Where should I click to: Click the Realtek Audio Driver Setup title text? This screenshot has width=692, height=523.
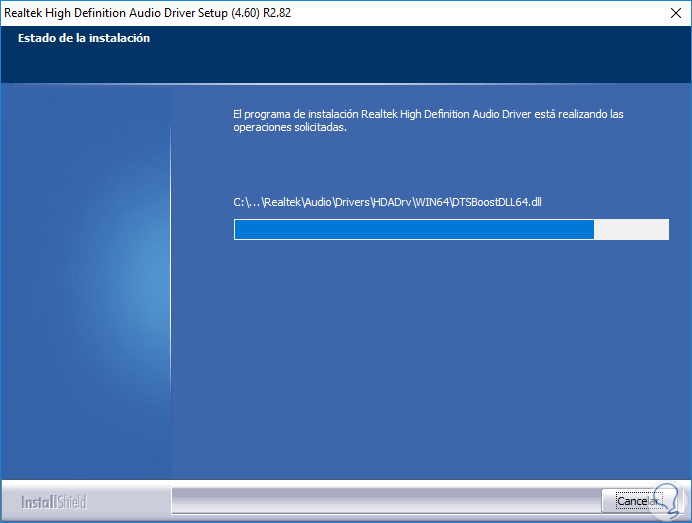click(147, 13)
